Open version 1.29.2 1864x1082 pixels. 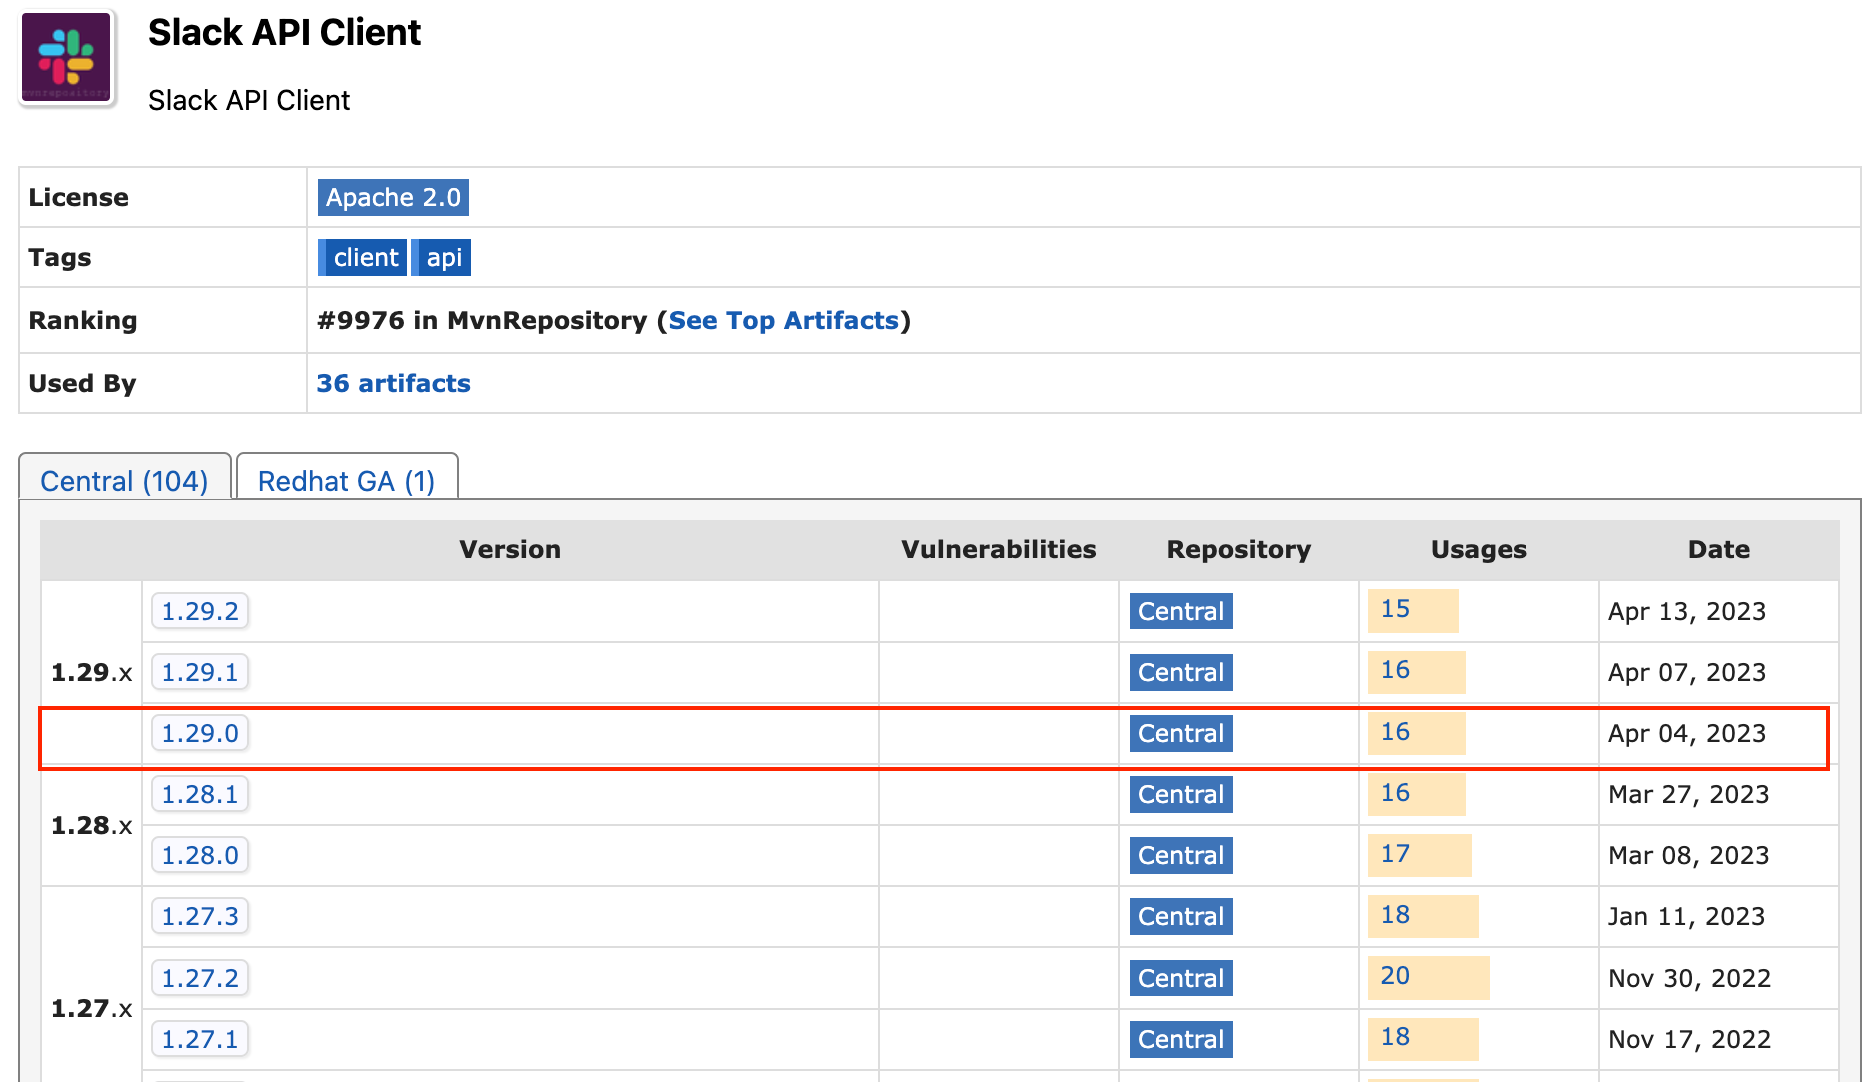click(200, 611)
